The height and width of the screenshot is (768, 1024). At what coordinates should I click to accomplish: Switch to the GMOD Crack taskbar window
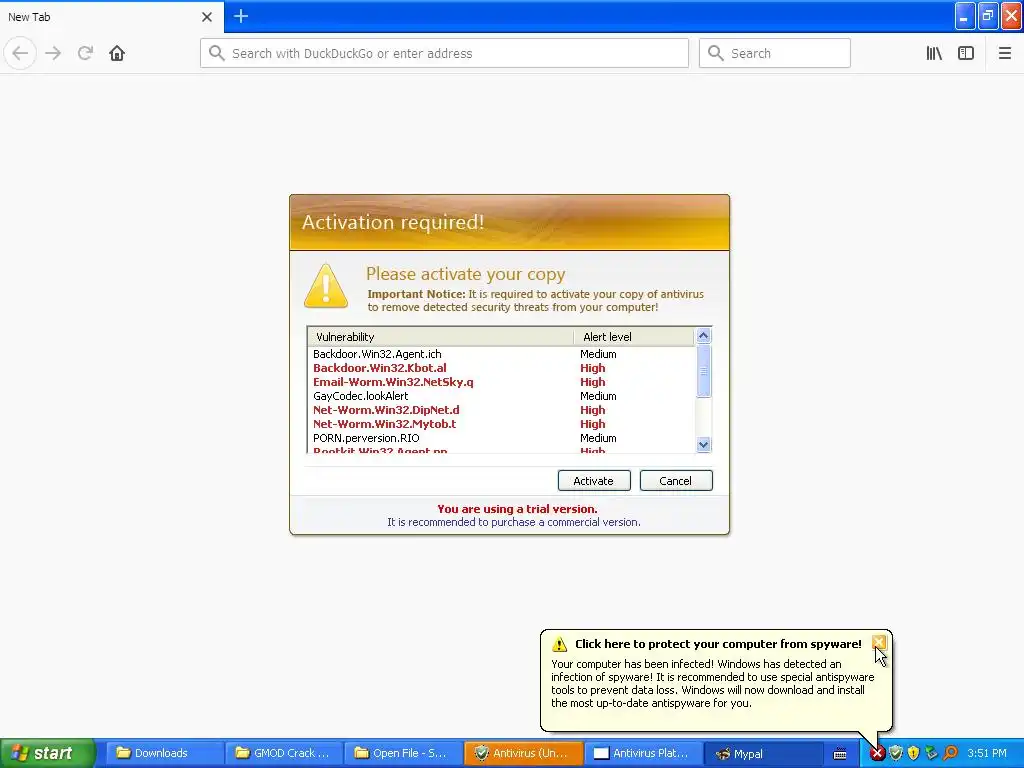pos(283,753)
